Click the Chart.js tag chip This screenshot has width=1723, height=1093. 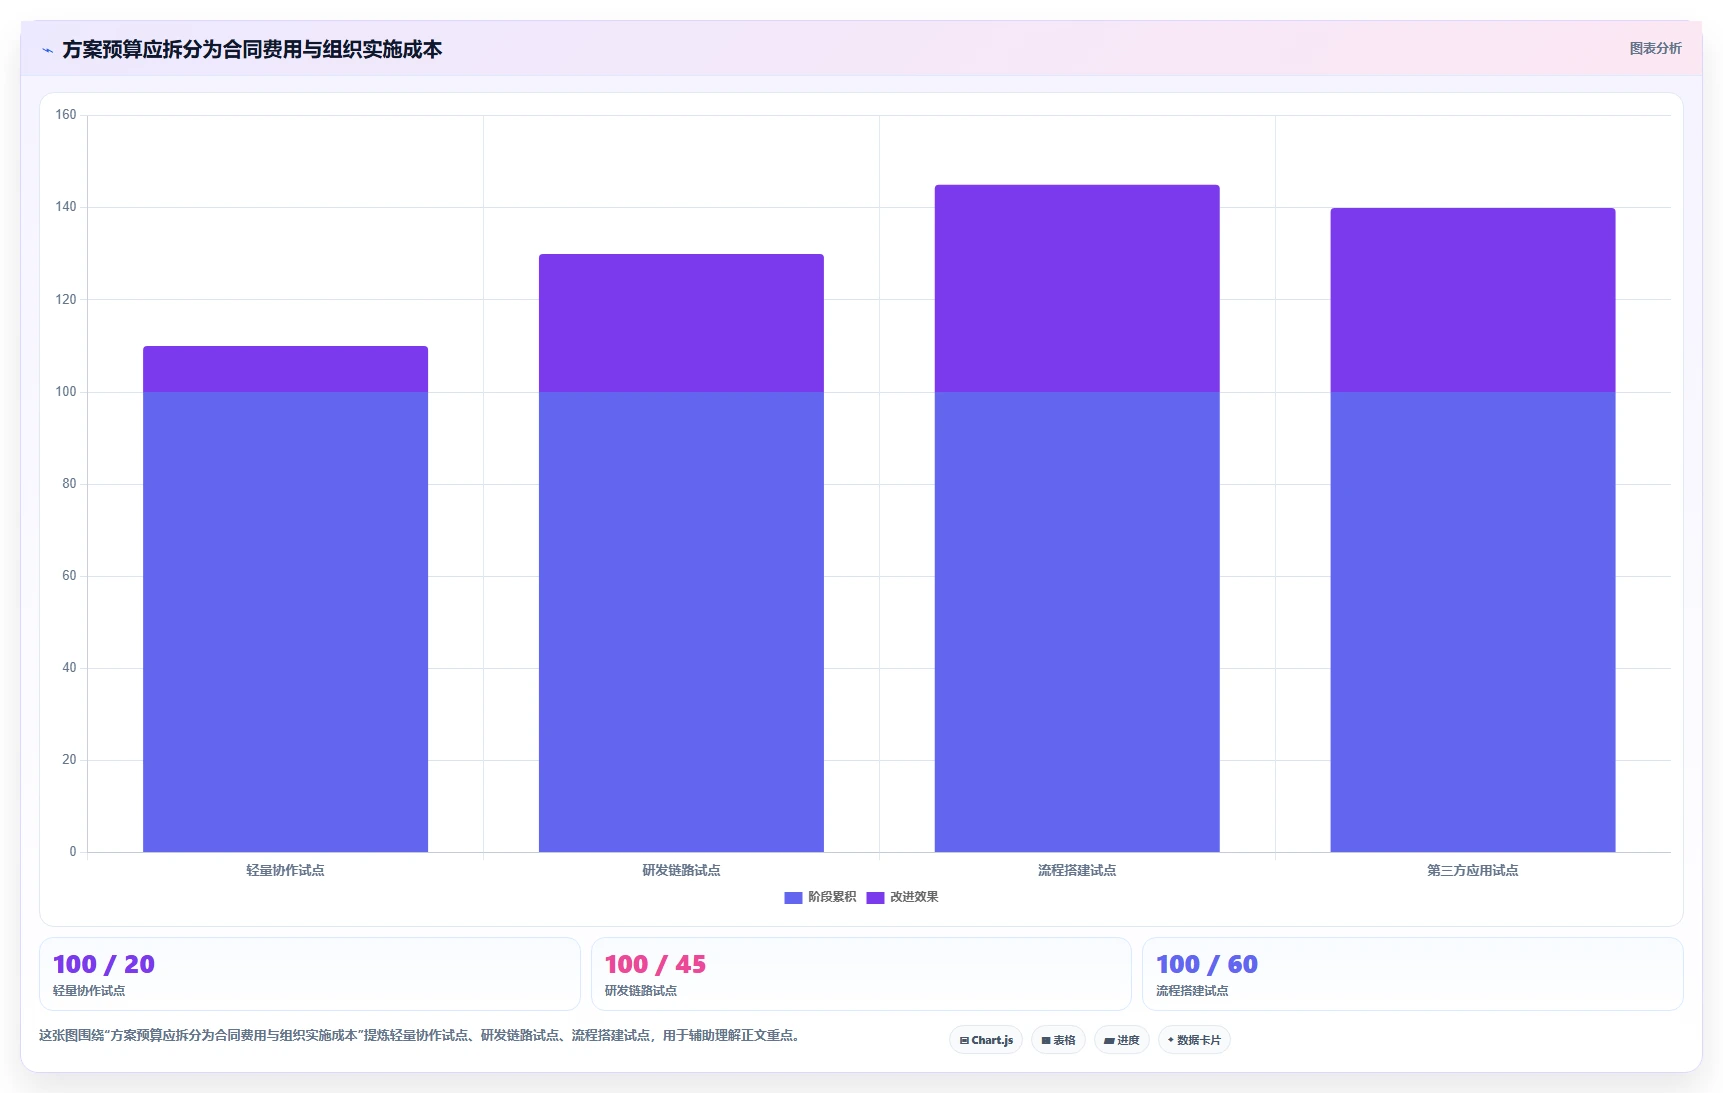click(985, 1040)
